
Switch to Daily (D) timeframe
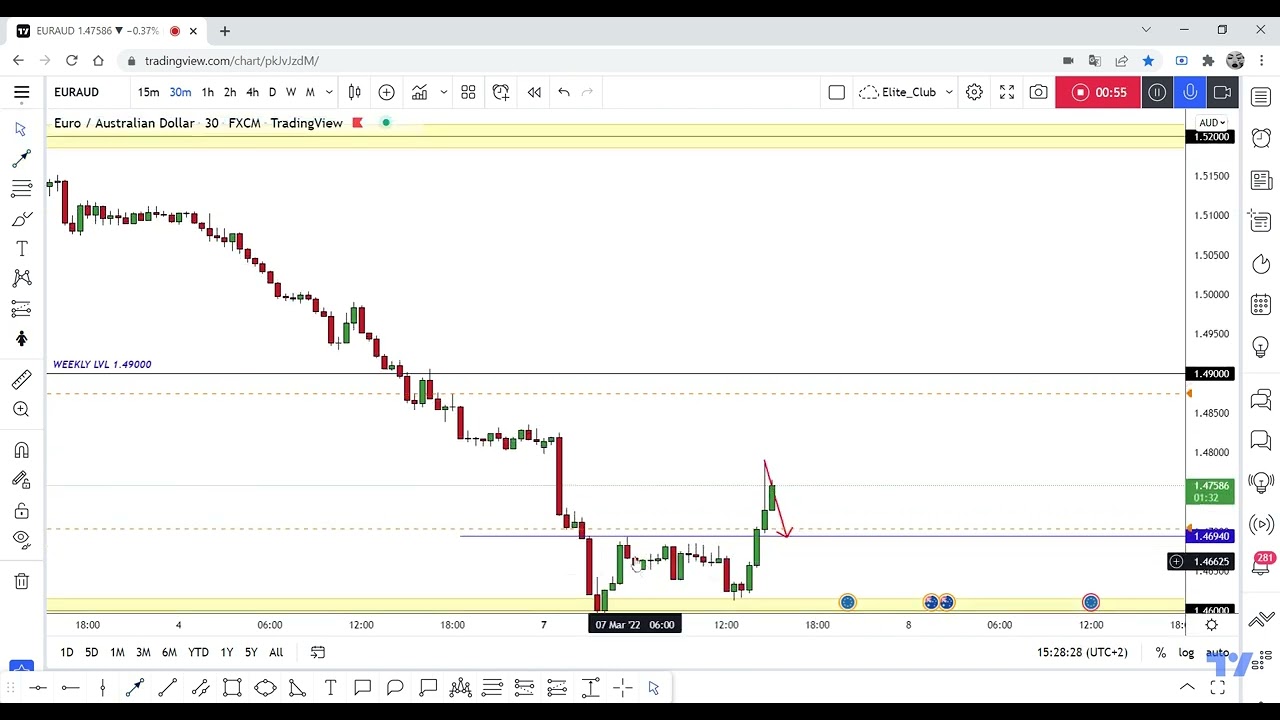[x=272, y=92]
